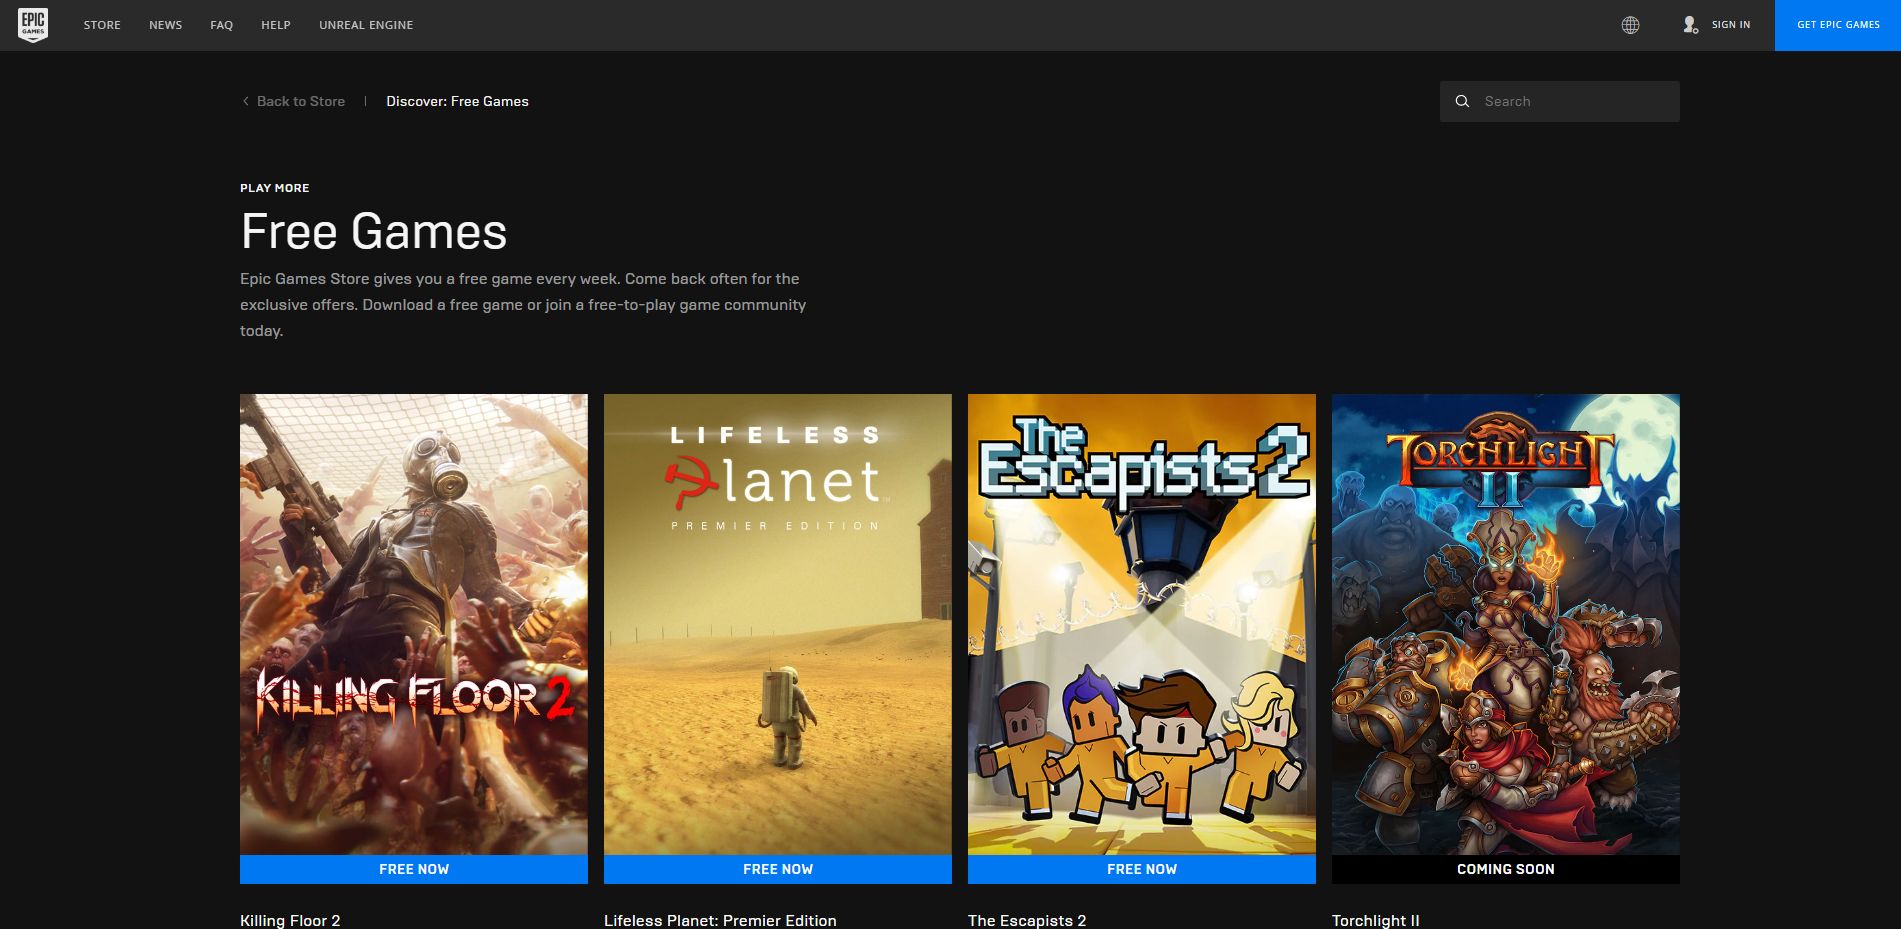Viewport: 1901px width, 929px height.
Task: Open The Escapists 2 cover art
Action: click(x=1142, y=624)
